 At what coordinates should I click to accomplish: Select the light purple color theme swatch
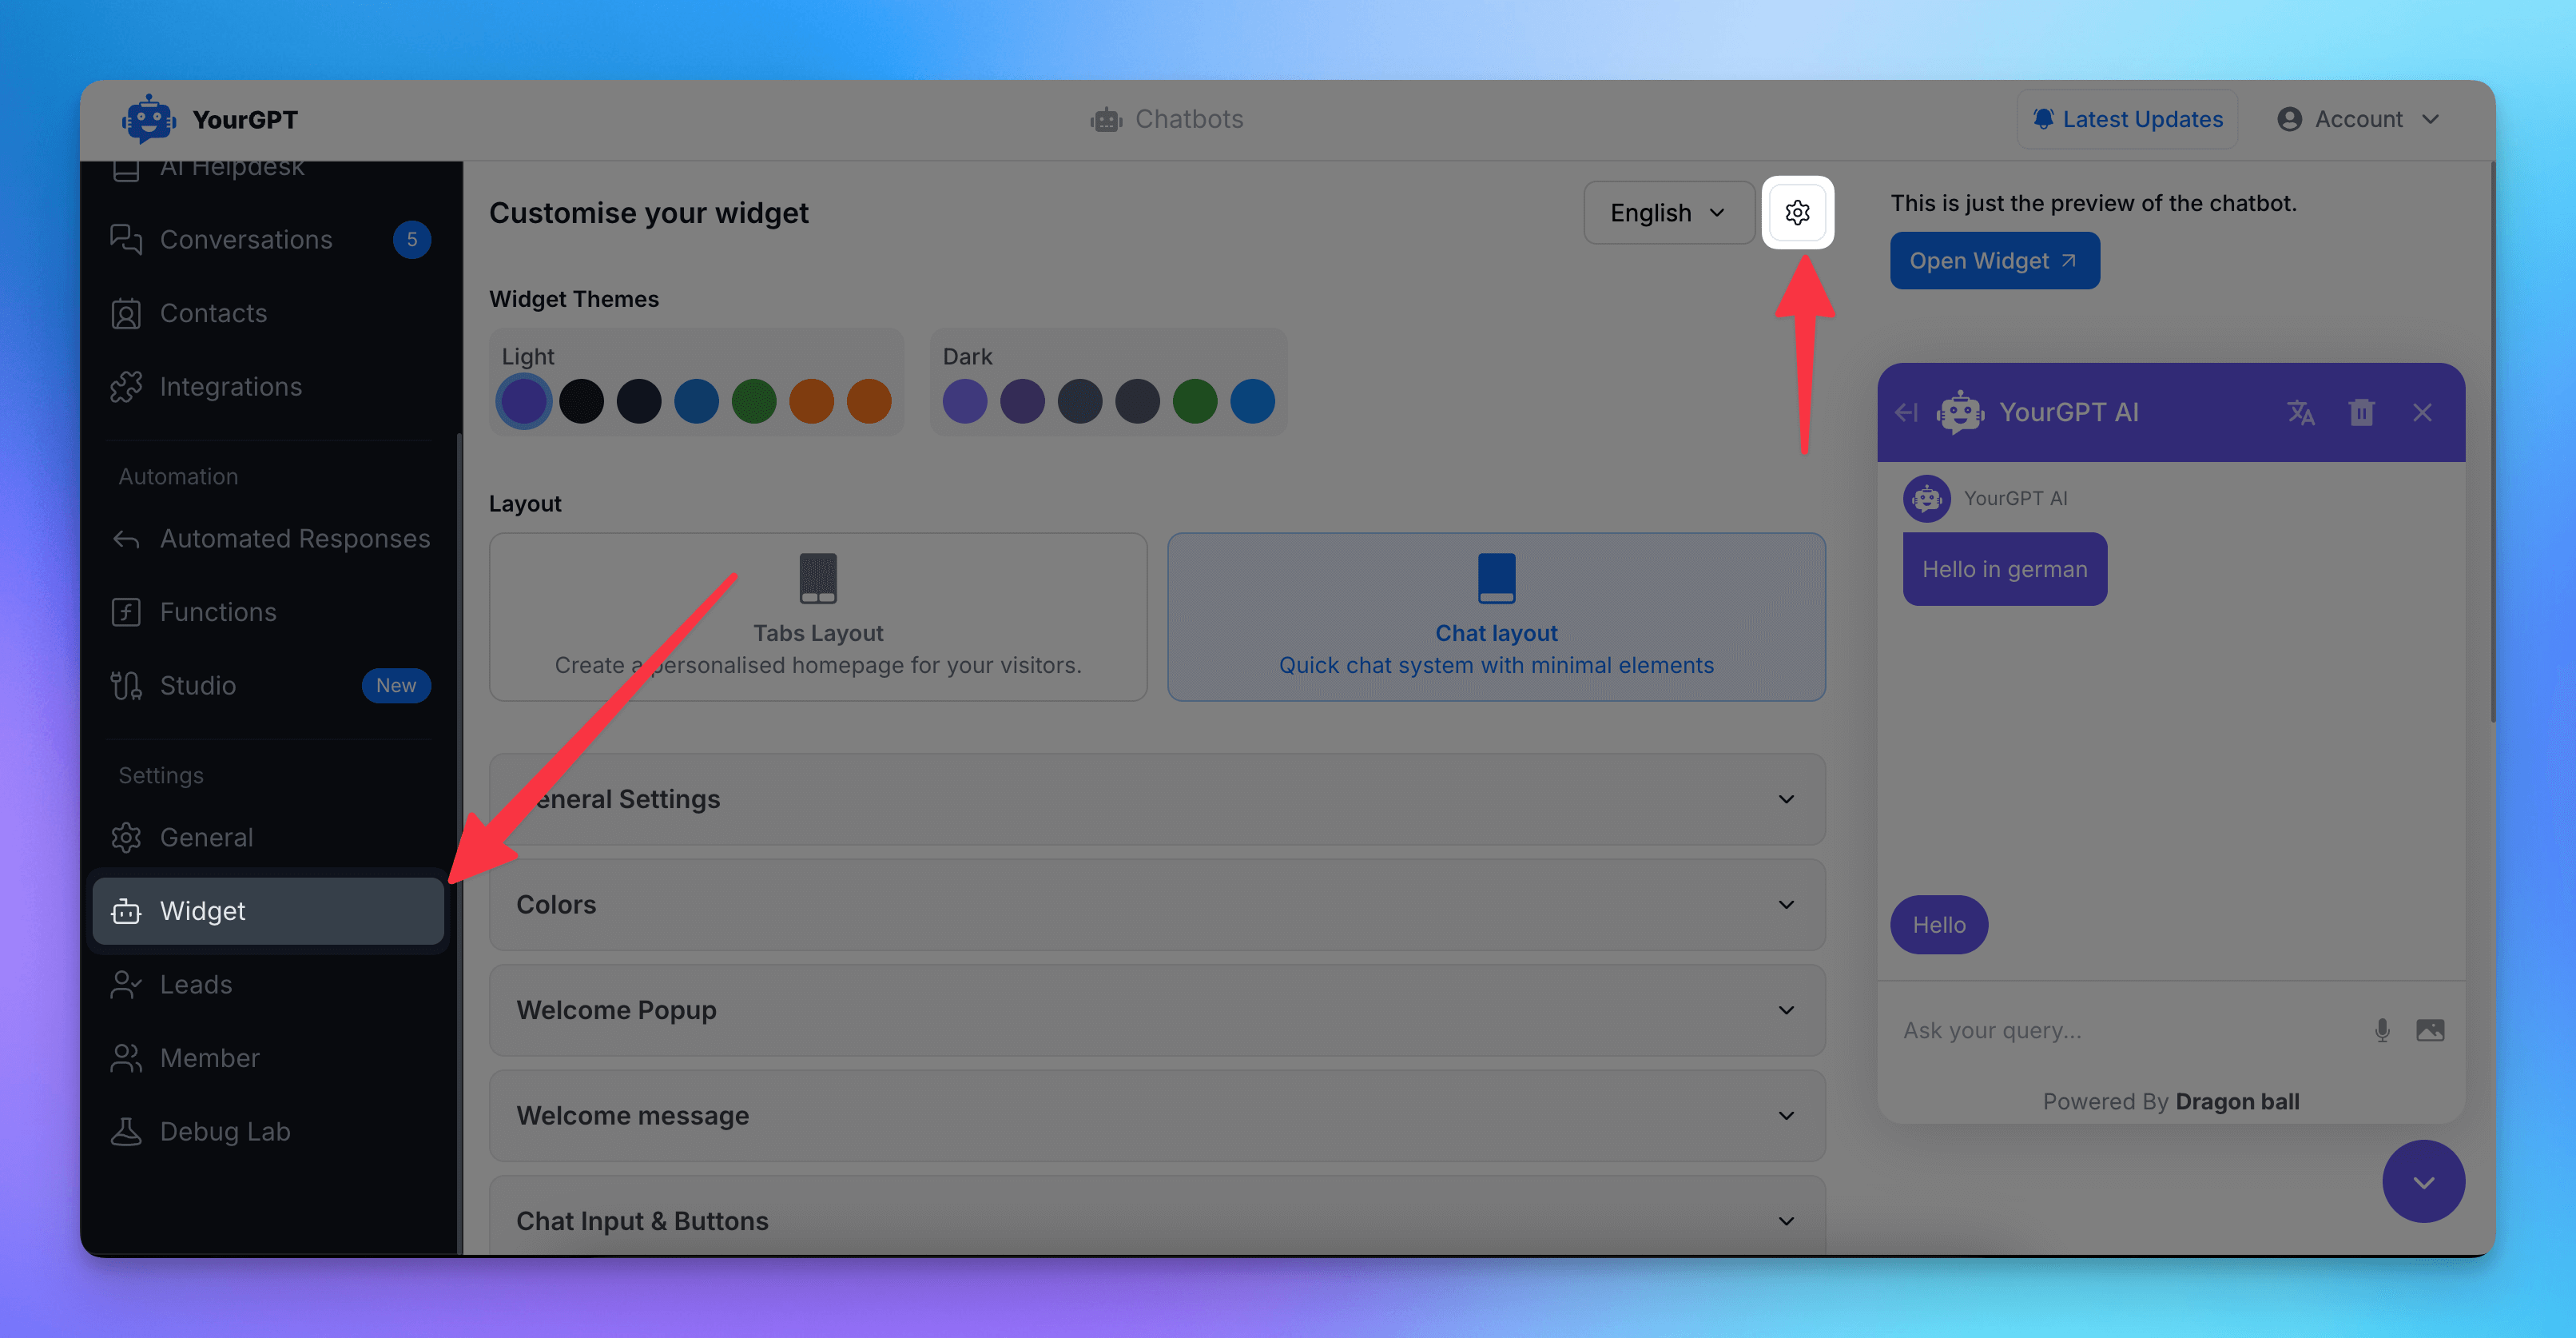tap(525, 400)
